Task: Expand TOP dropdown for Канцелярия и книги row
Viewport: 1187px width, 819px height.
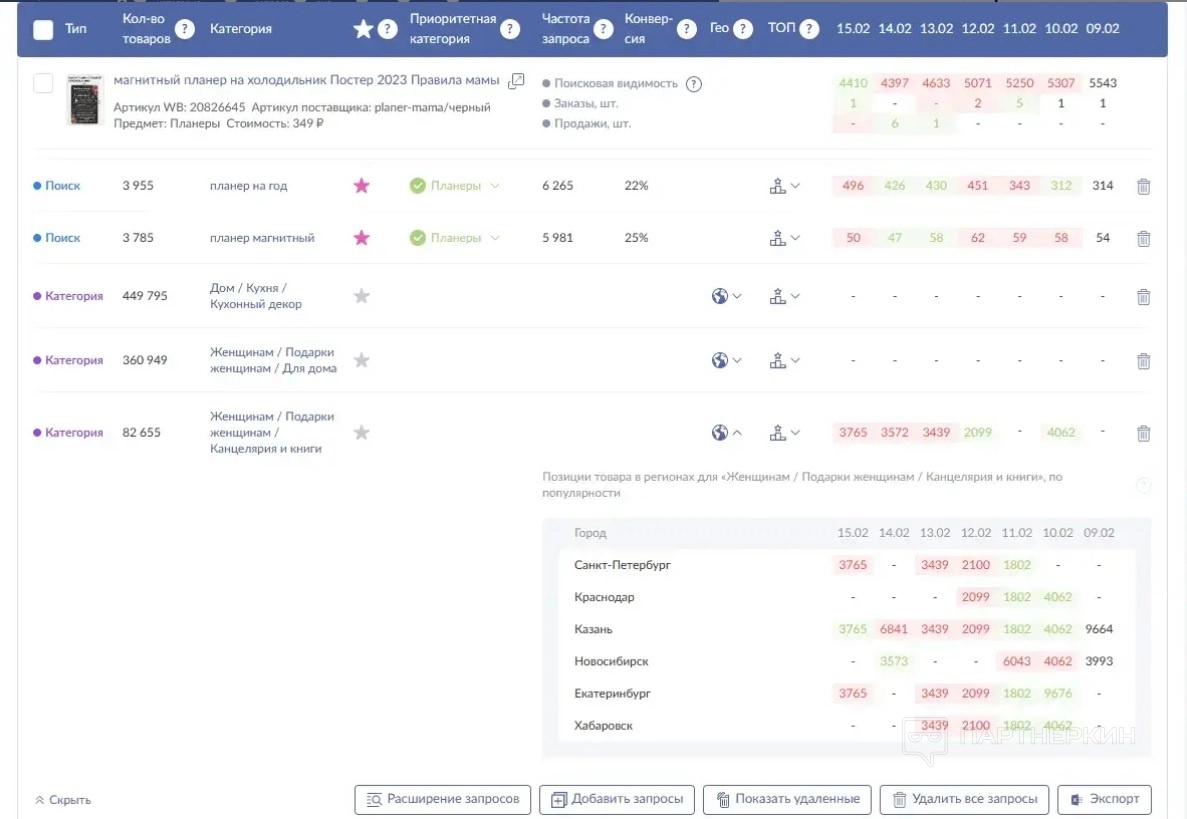Action: [x=785, y=433]
